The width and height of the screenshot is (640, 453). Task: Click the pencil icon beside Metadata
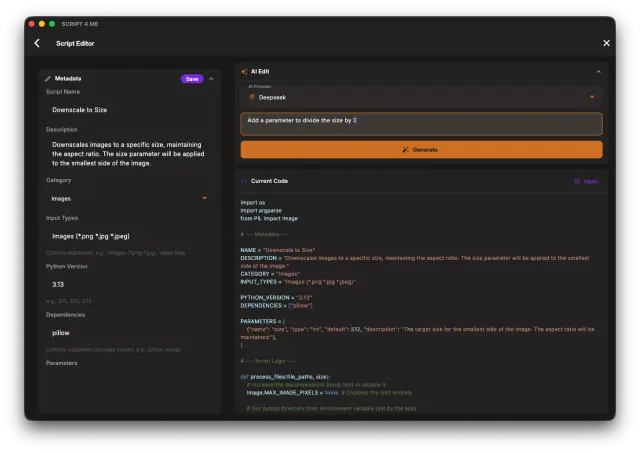(x=48, y=79)
